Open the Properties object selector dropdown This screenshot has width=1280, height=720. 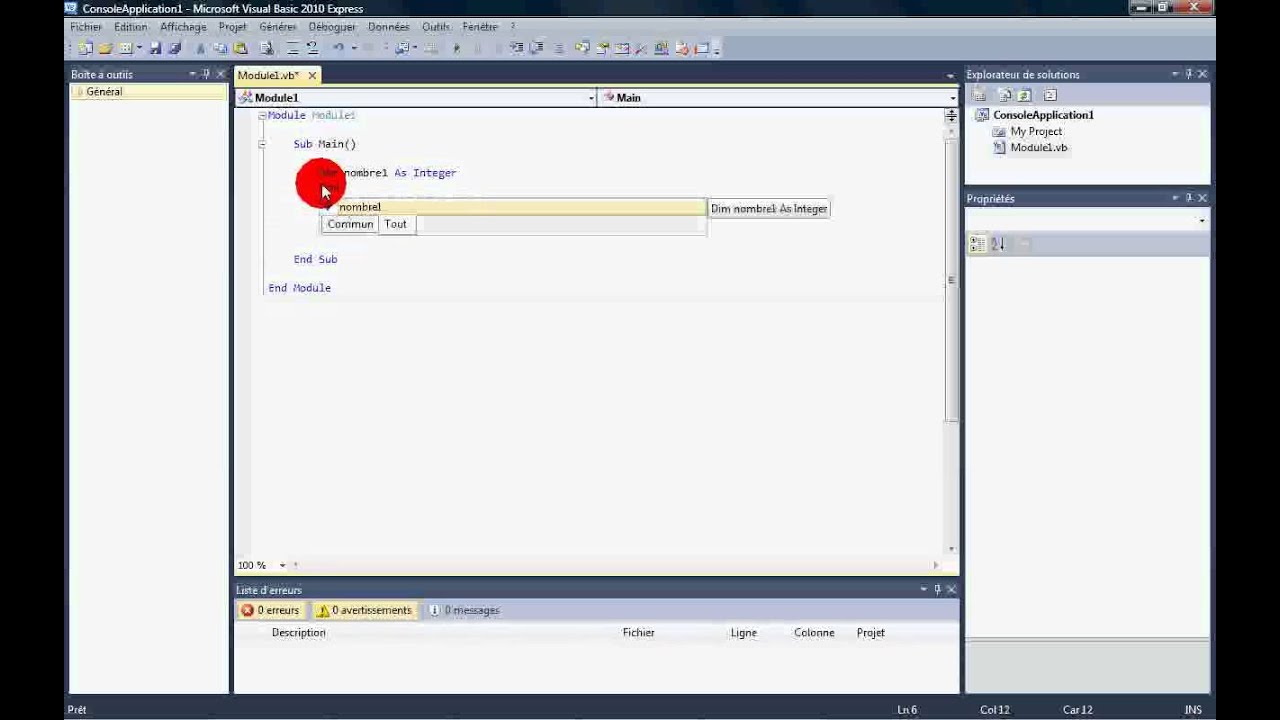coord(1201,221)
